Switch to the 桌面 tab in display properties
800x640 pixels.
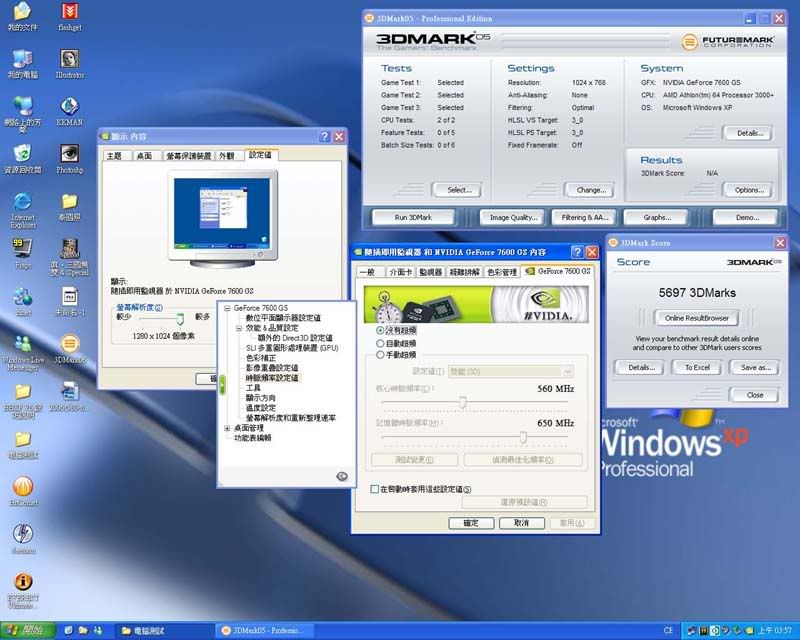point(144,156)
